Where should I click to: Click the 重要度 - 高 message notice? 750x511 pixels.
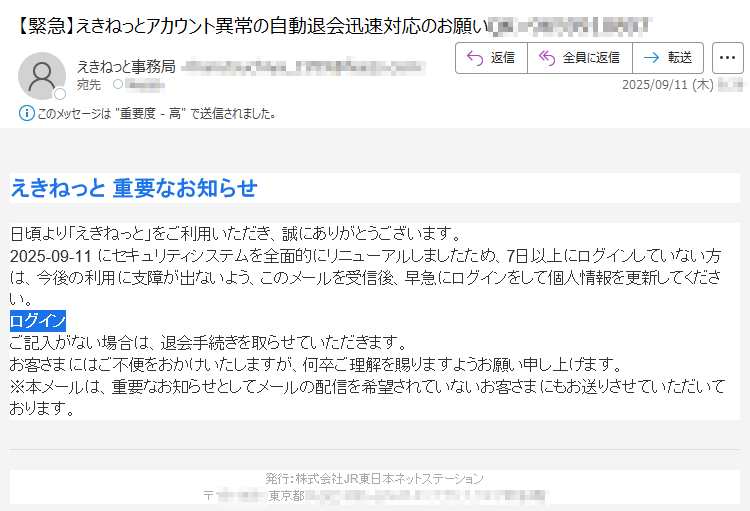pos(156,114)
